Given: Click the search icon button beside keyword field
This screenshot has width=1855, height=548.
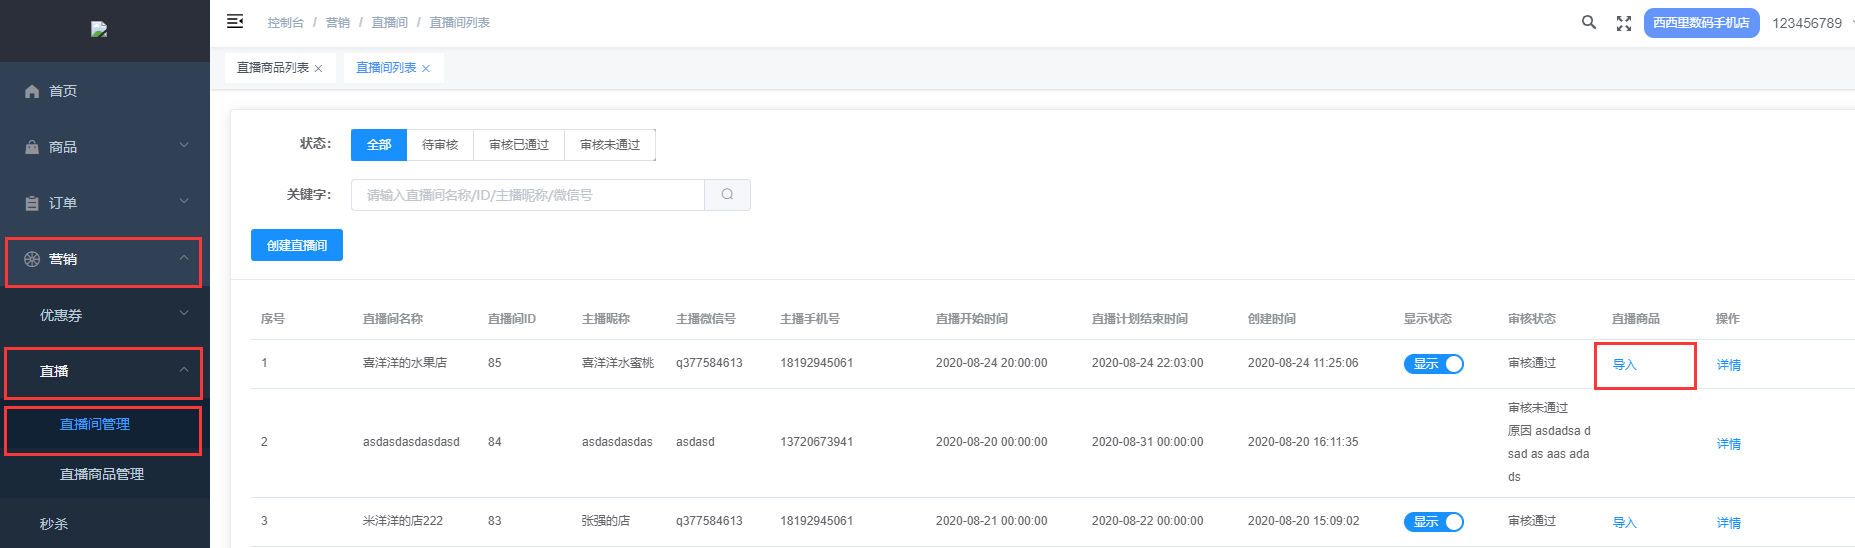Looking at the screenshot, I should (x=727, y=195).
